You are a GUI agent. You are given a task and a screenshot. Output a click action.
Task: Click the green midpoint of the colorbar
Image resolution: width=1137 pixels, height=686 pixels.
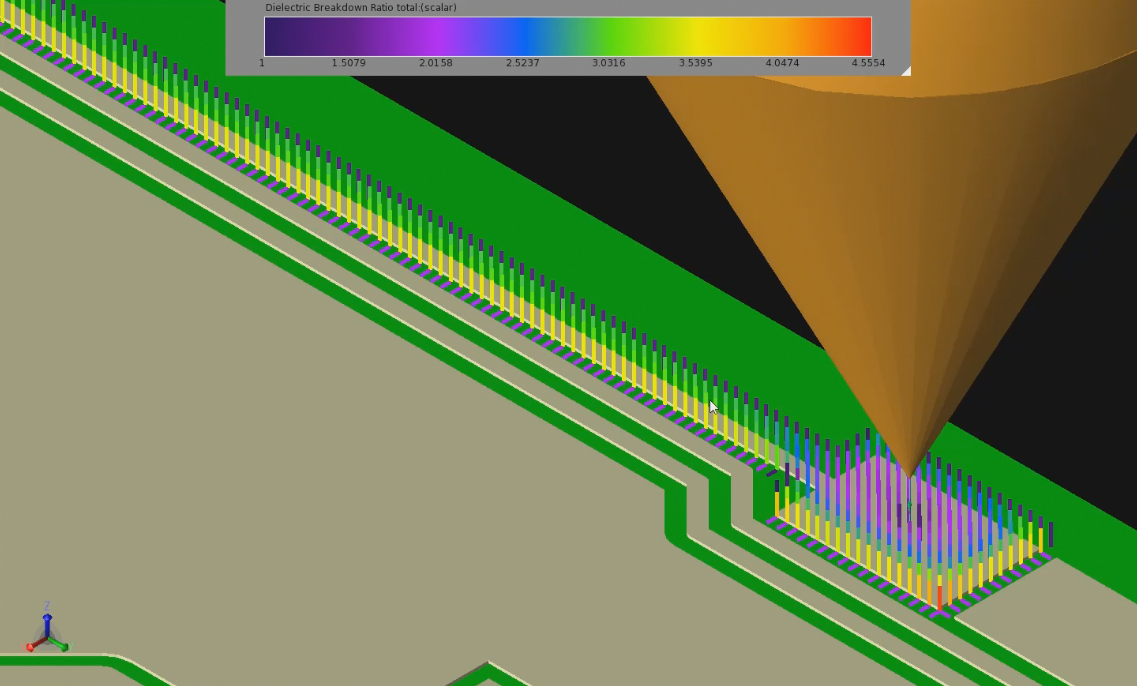(600, 37)
